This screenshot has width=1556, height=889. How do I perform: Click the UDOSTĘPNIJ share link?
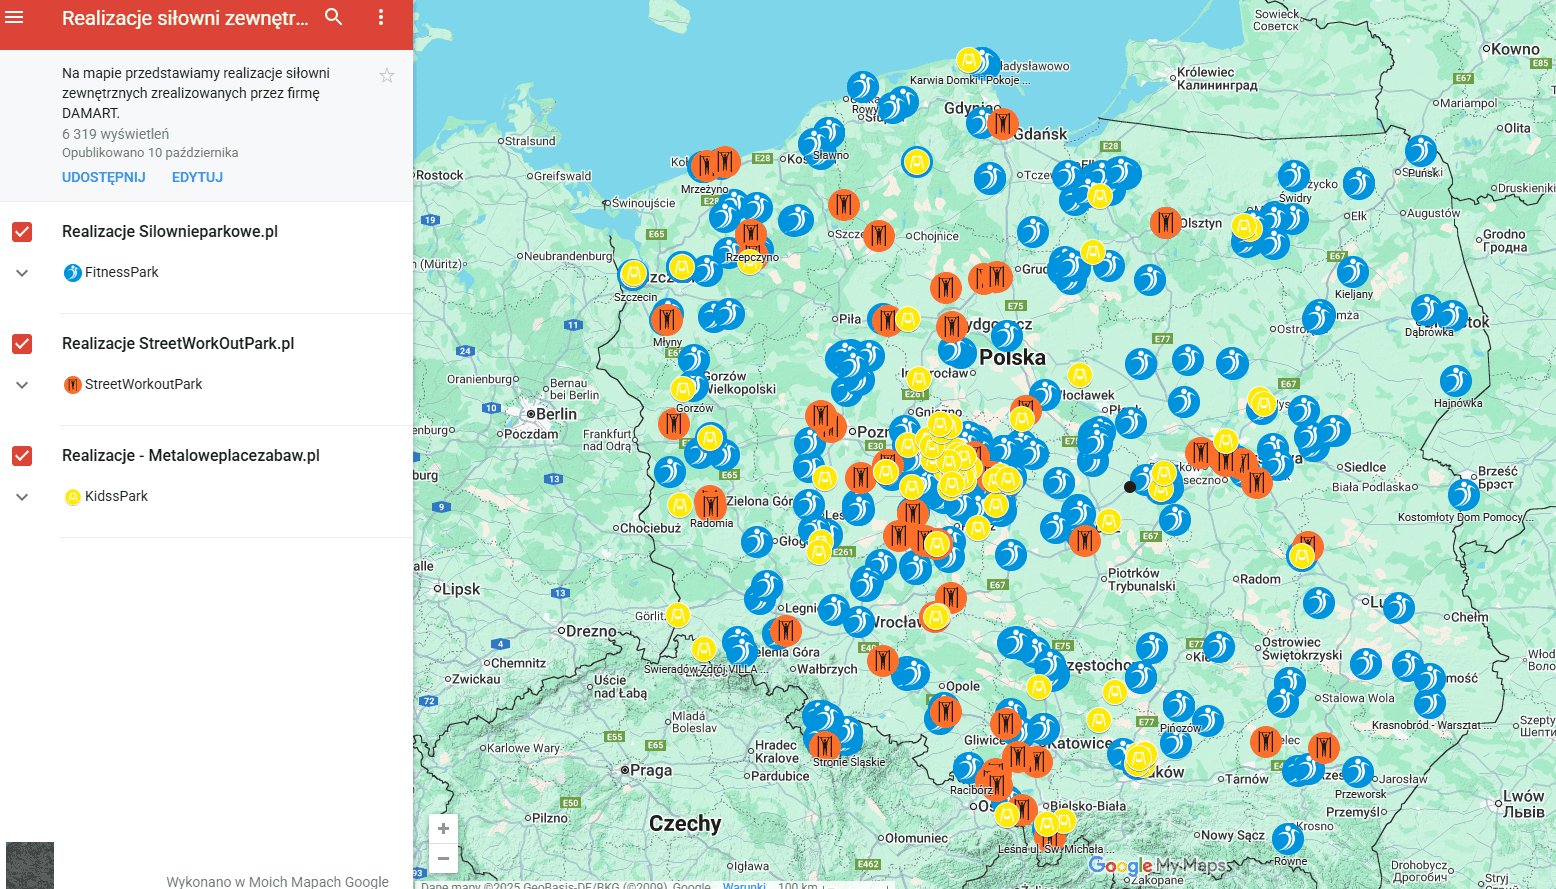pos(104,177)
